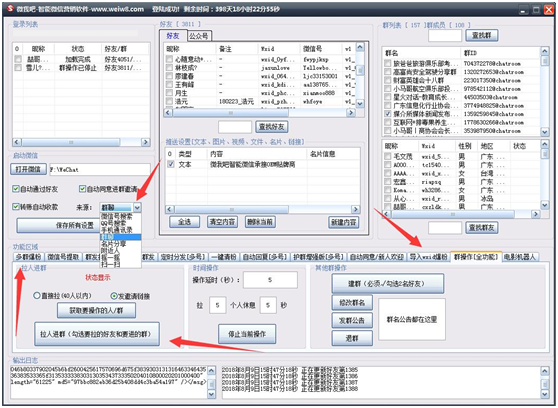
Task: Click the 群名公告都在这里 text box
Action: [x=412, y=319]
